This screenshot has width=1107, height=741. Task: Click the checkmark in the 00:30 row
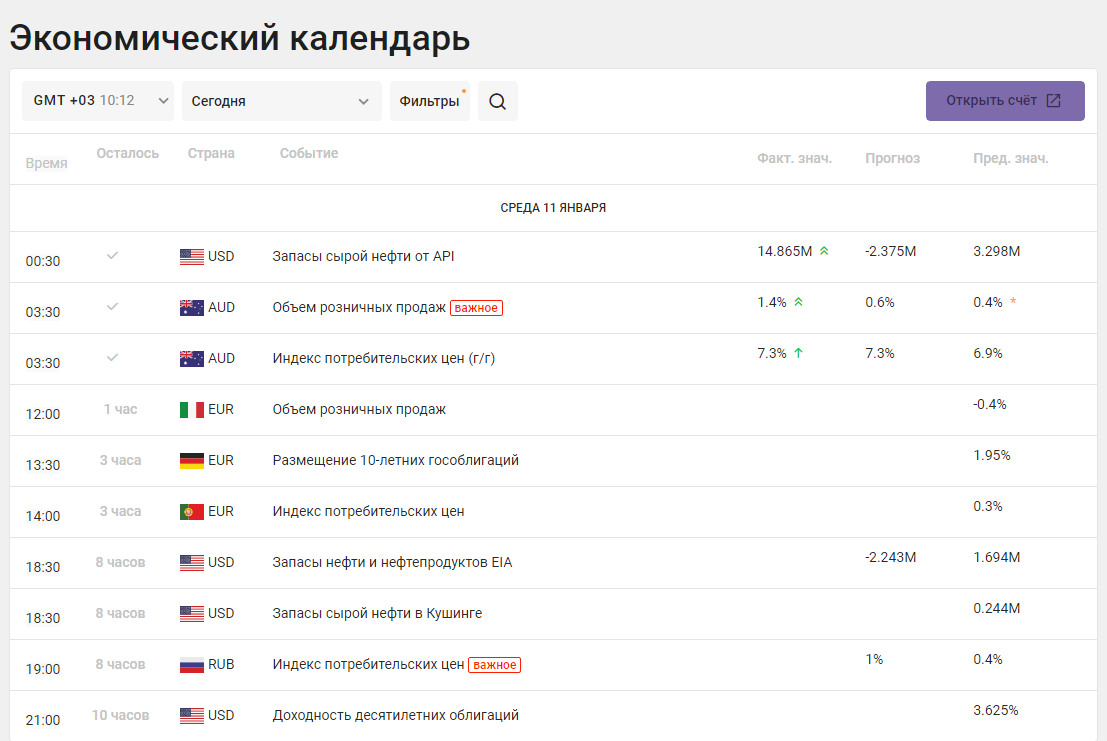(112, 255)
